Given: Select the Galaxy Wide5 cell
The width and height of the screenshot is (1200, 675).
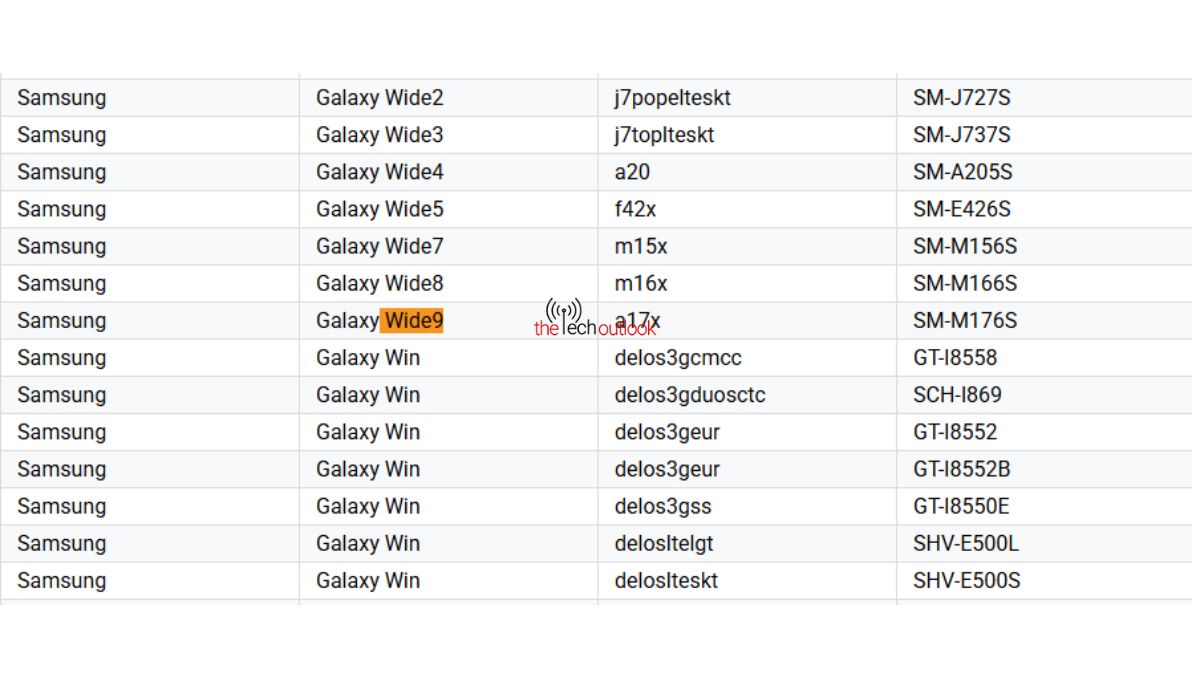Looking at the screenshot, I should pos(449,209).
